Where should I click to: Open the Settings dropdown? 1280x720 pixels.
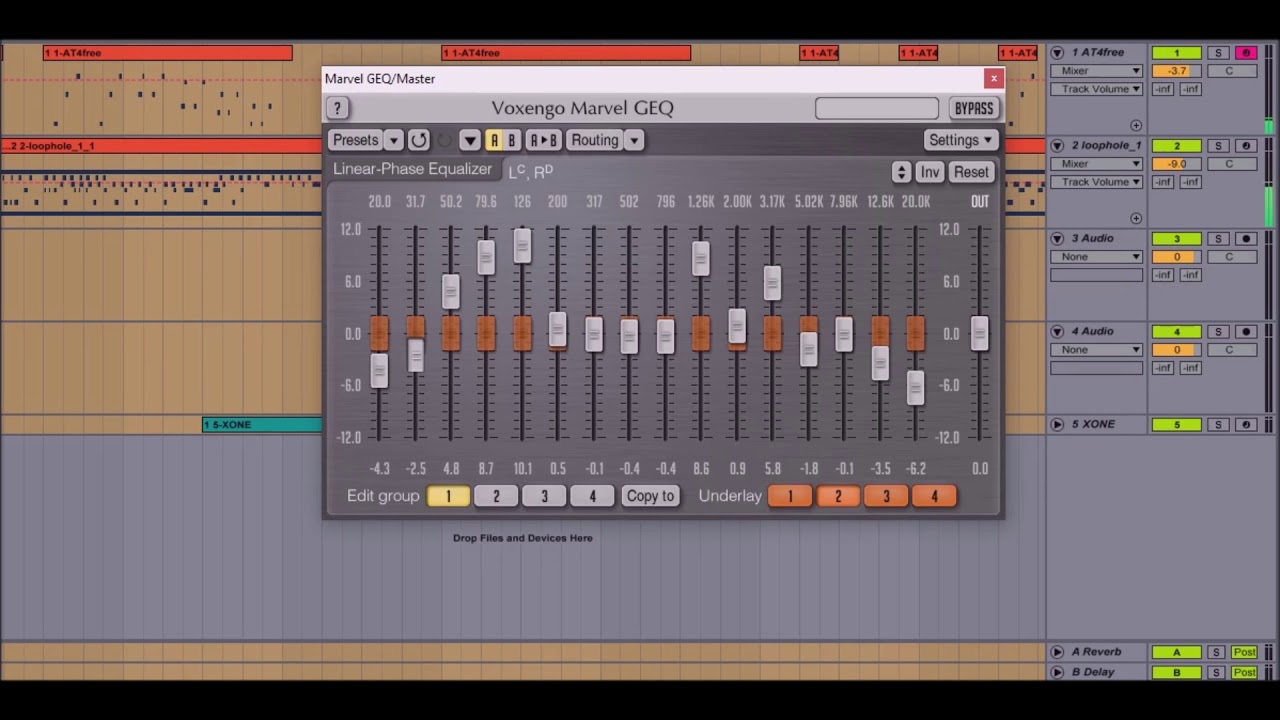click(960, 140)
